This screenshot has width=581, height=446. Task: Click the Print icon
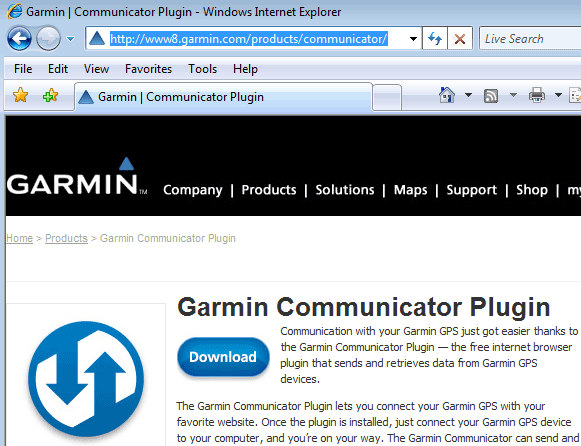pos(537,95)
